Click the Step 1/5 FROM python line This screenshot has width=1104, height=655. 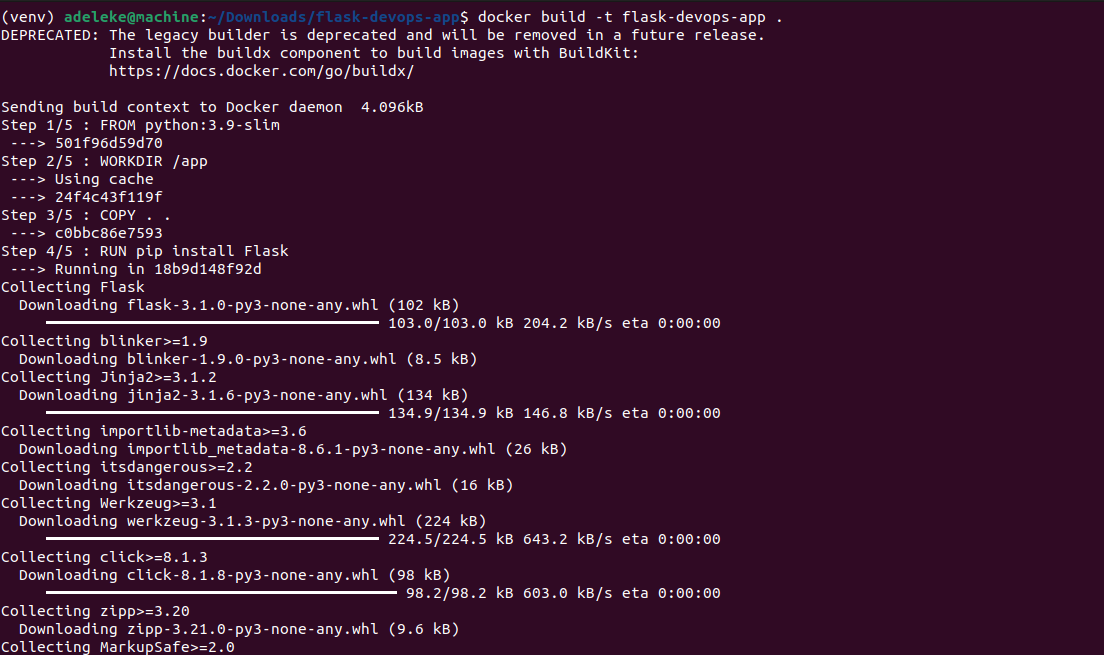pos(141,125)
